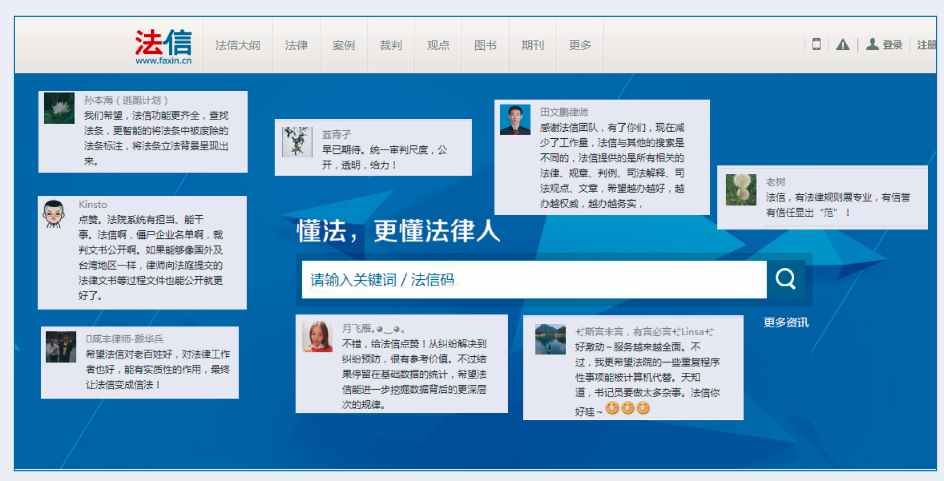Click the user login person icon
This screenshot has height=481, width=944.
pyautogui.click(x=872, y=44)
